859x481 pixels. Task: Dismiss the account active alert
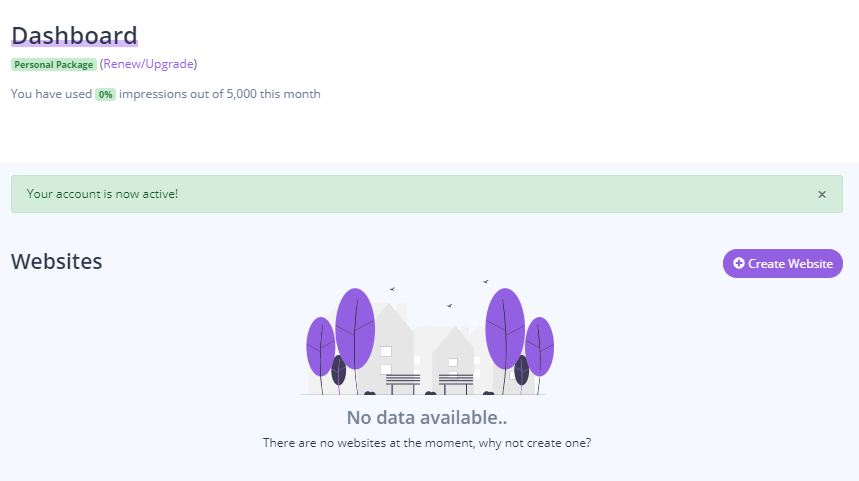[x=822, y=194]
